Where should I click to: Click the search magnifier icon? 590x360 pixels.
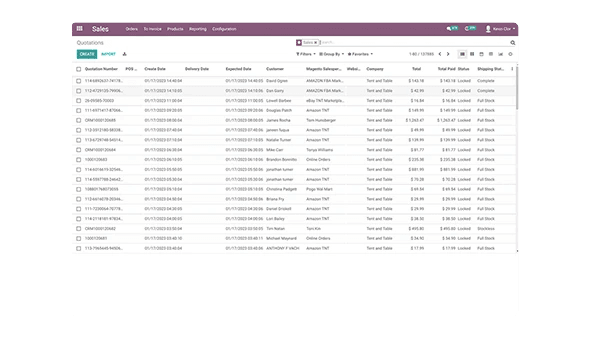coord(512,43)
